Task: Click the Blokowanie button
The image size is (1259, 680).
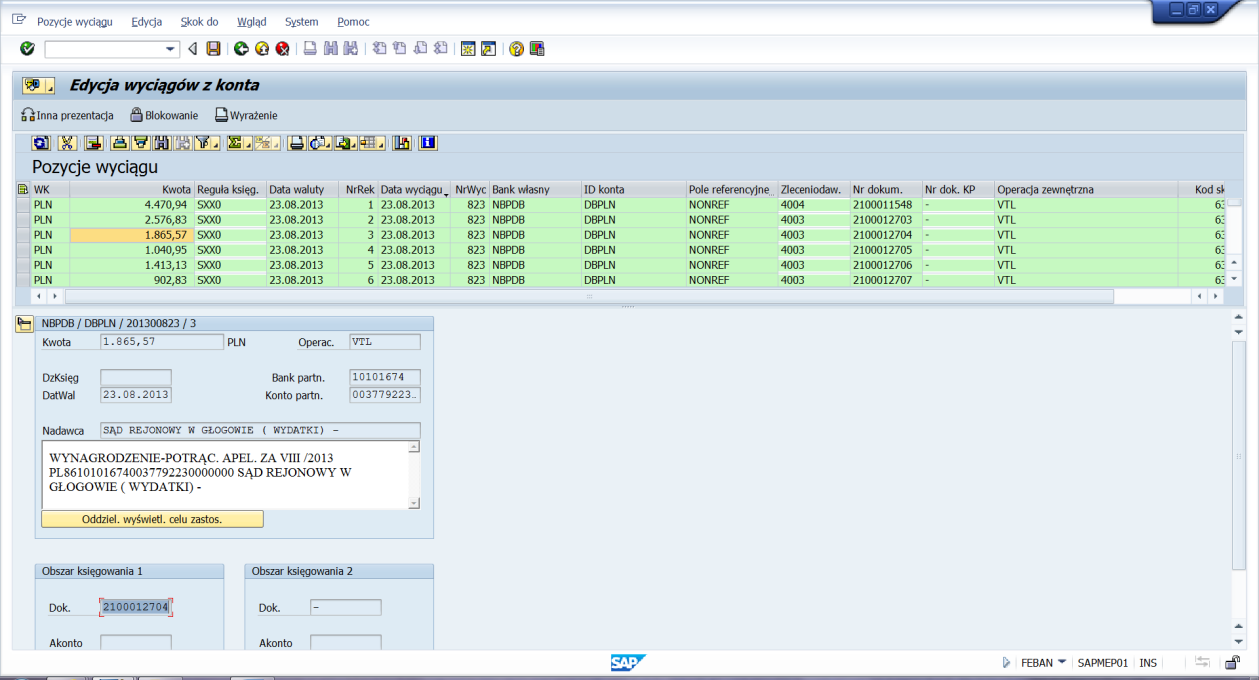Action: [164, 115]
